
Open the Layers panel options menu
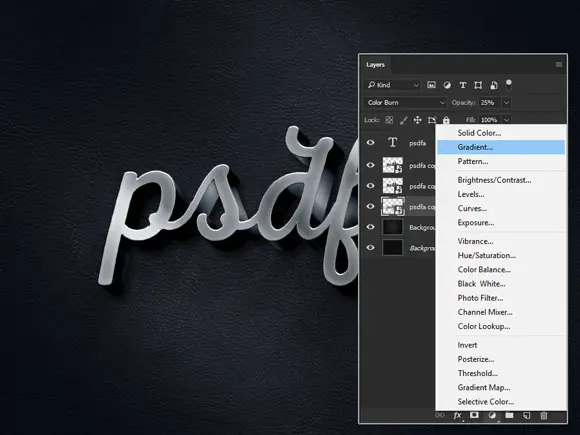(559, 65)
